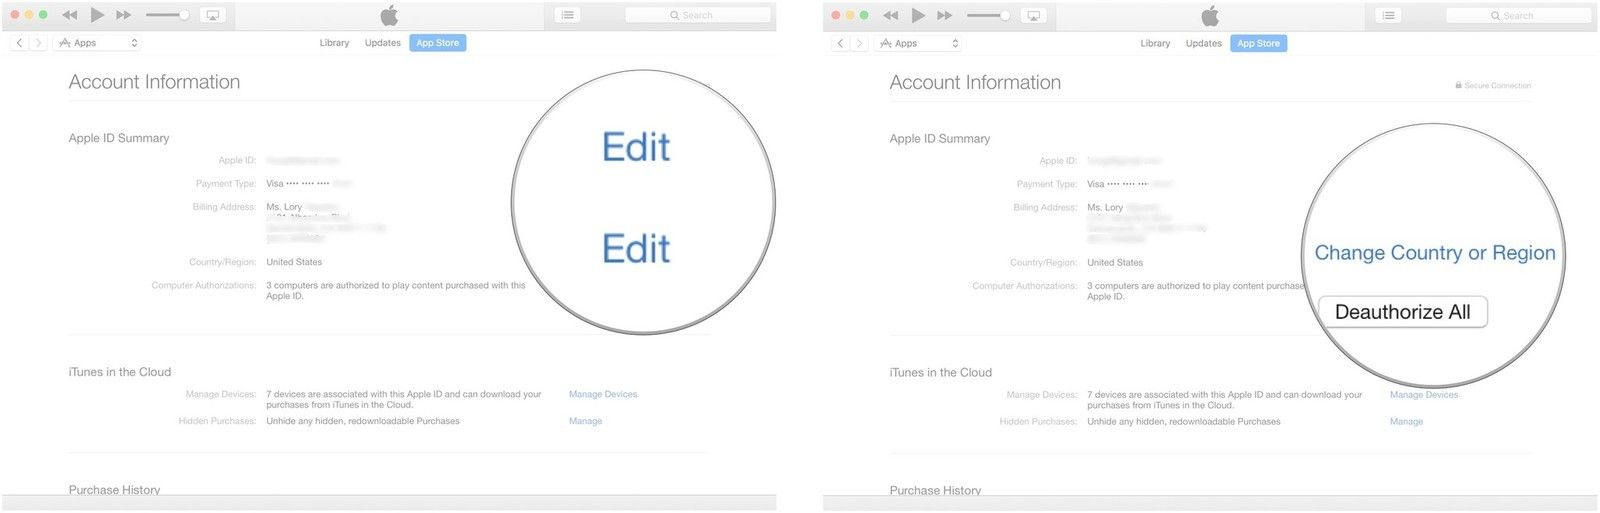1600x513 pixels.
Task: Click the volume slider in the left window
Action: (167, 15)
